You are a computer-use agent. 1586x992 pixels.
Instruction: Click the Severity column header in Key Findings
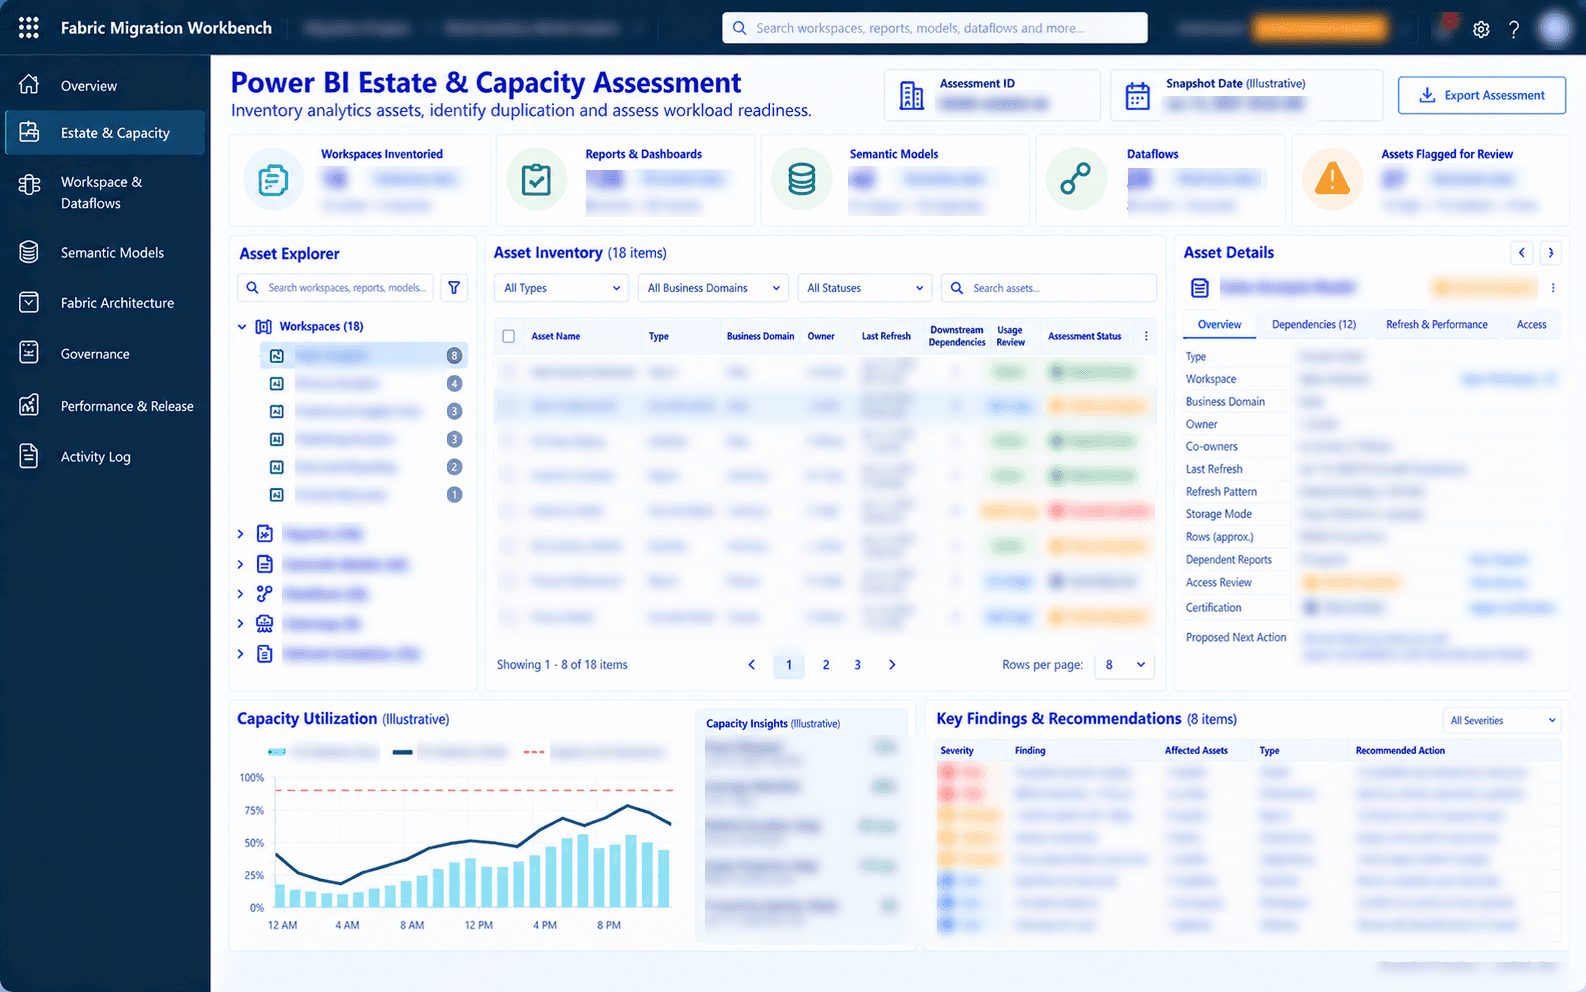coord(957,751)
